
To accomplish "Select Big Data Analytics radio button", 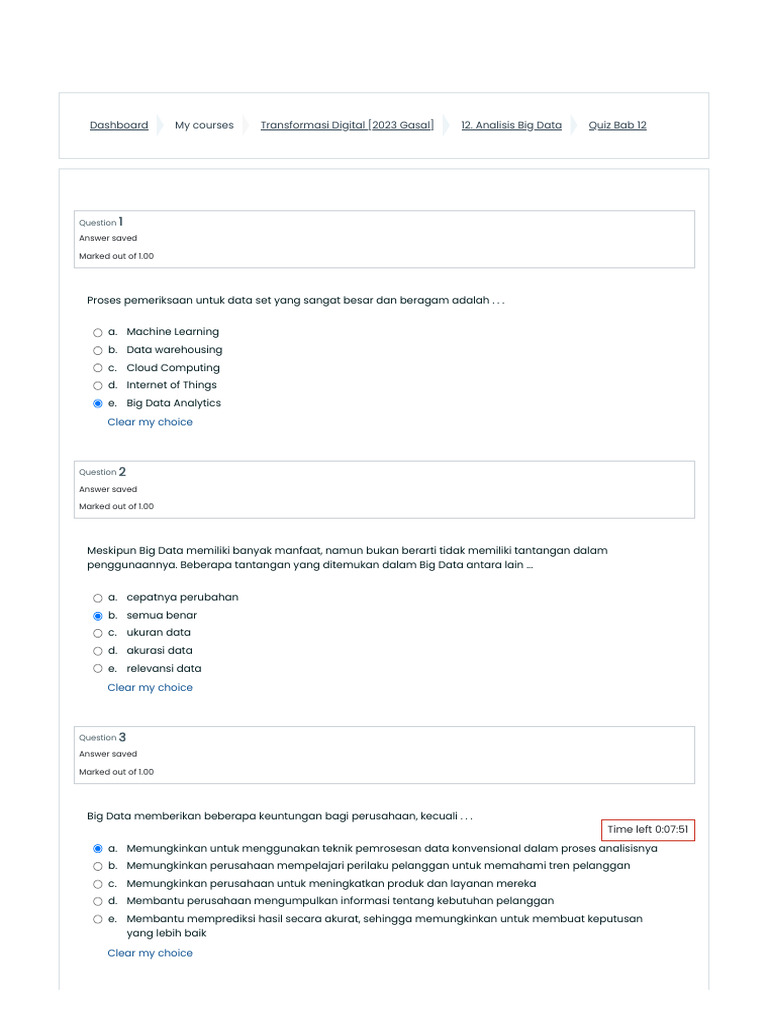I will point(98,404).
